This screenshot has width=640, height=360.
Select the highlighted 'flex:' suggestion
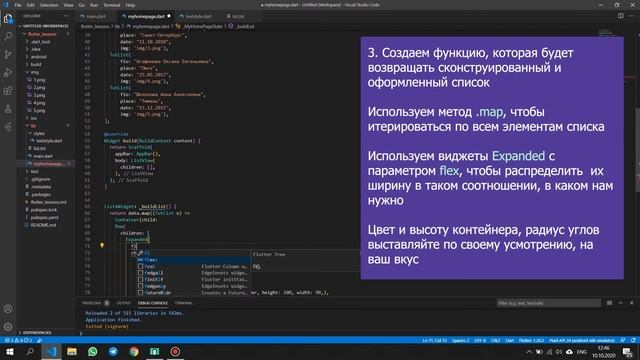193,260
